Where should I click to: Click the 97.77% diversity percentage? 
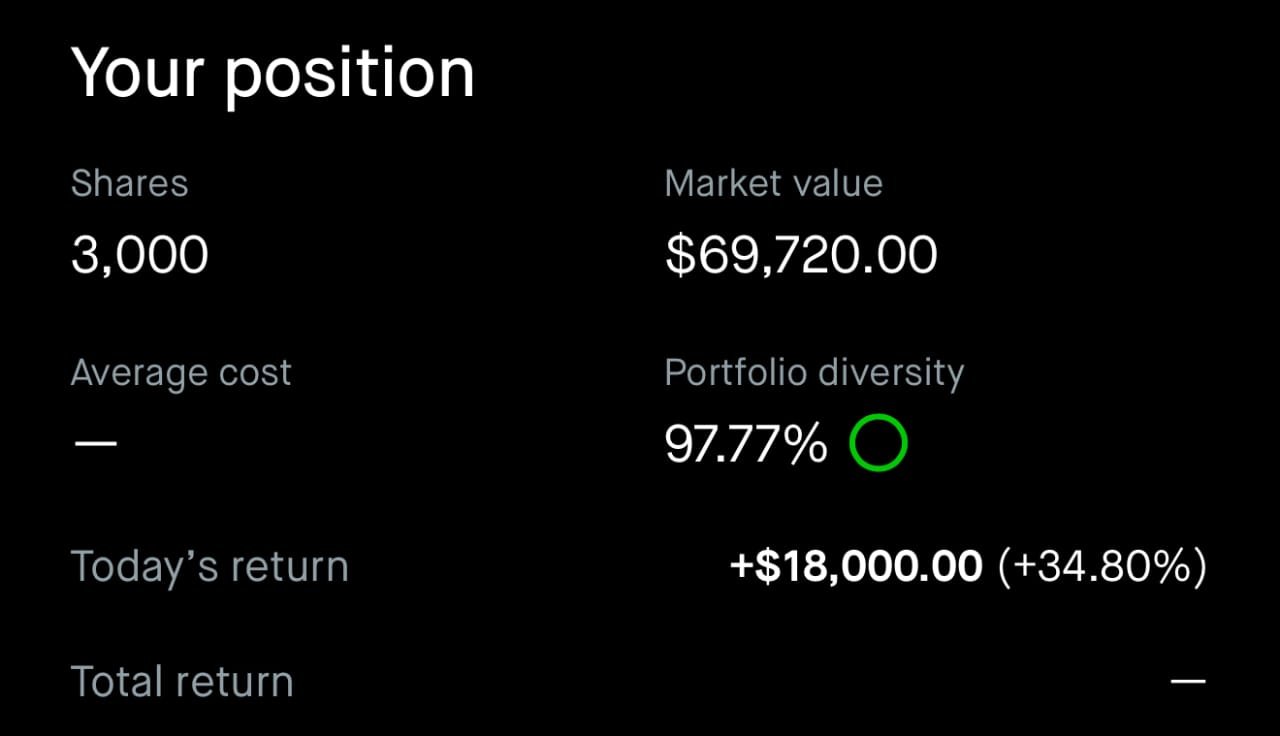[x=746, y=443]
